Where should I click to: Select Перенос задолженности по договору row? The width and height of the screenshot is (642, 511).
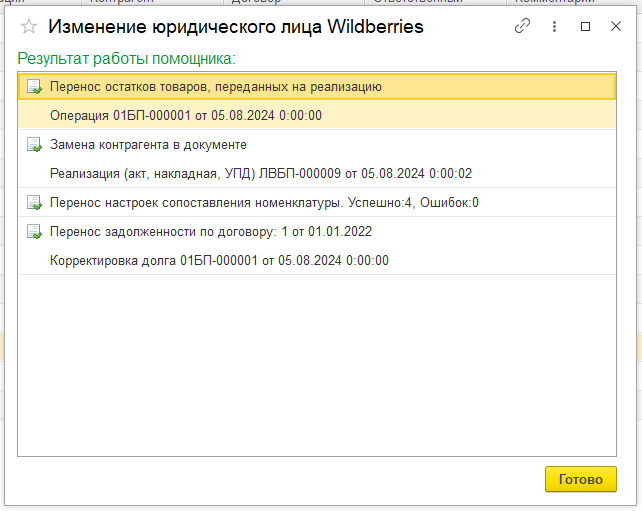[x=317, y=232]
